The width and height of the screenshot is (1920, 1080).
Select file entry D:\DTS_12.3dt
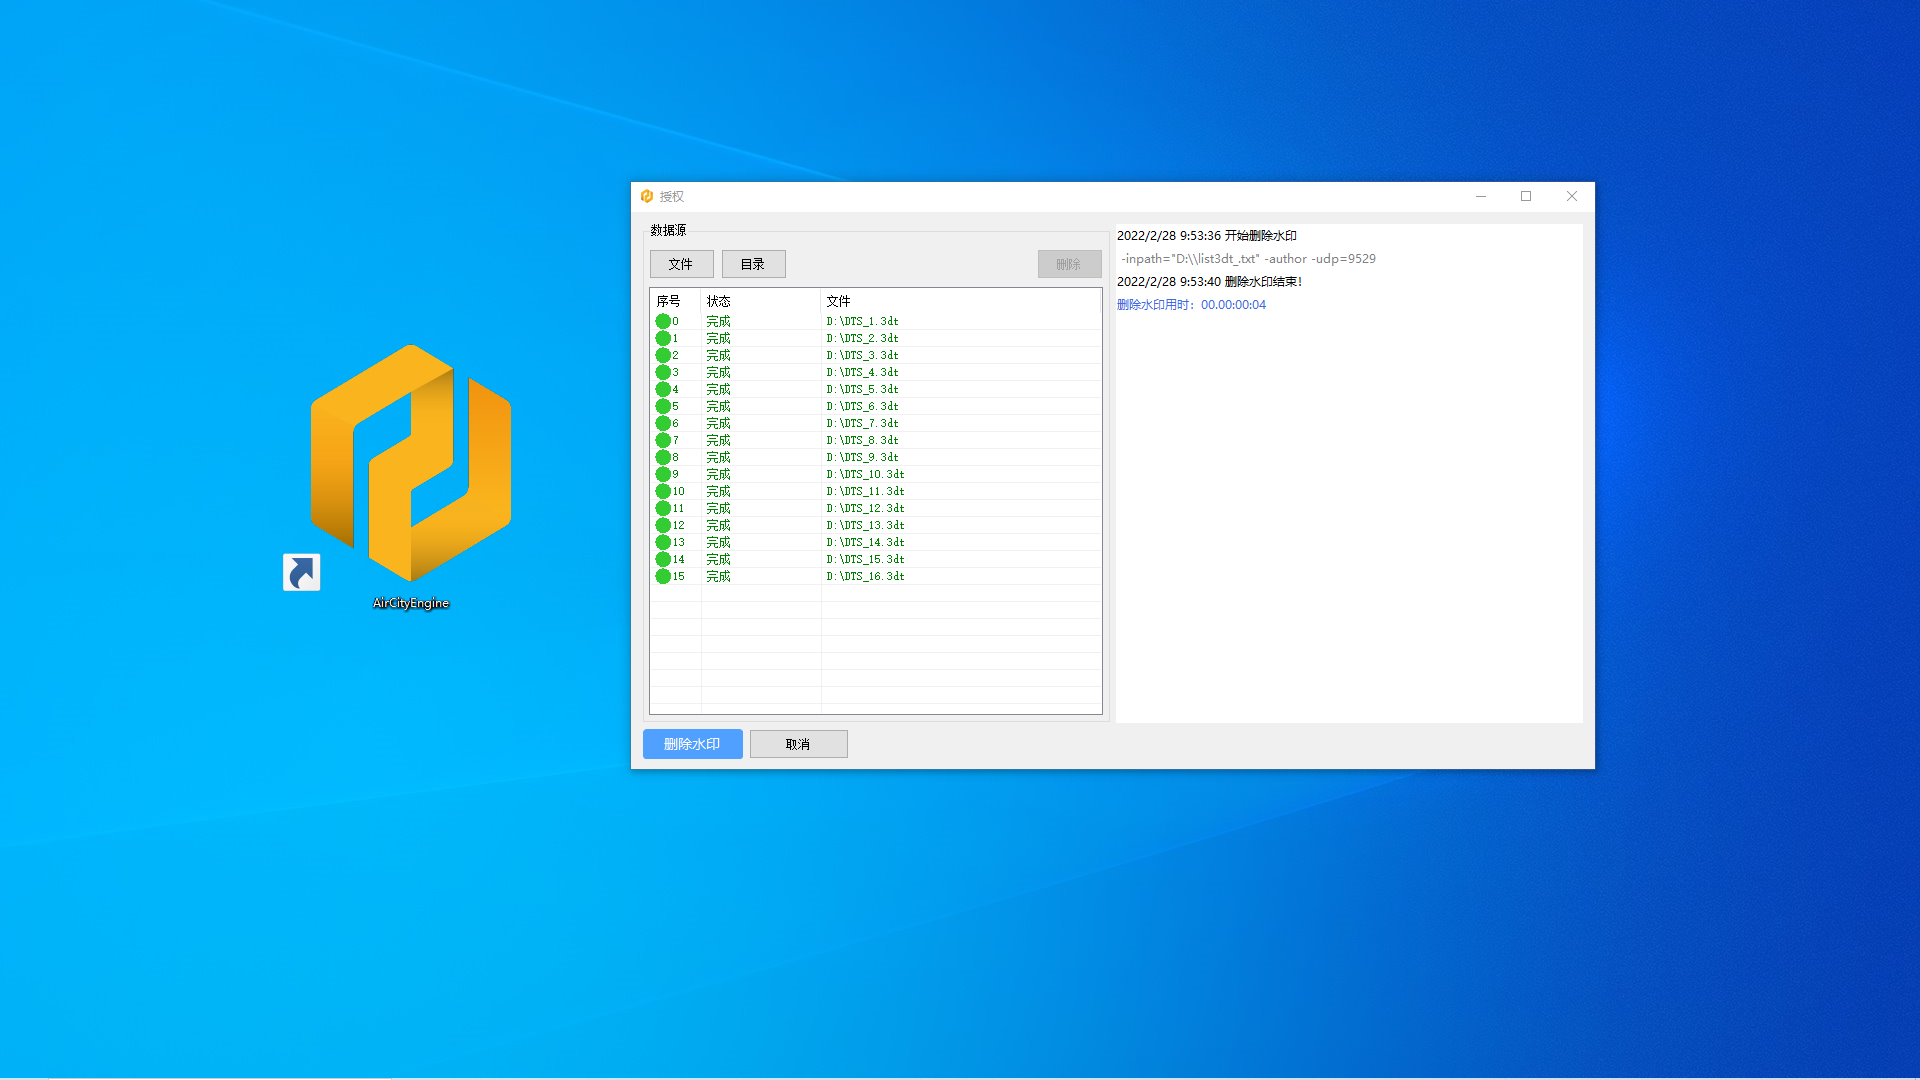[865, 508]
